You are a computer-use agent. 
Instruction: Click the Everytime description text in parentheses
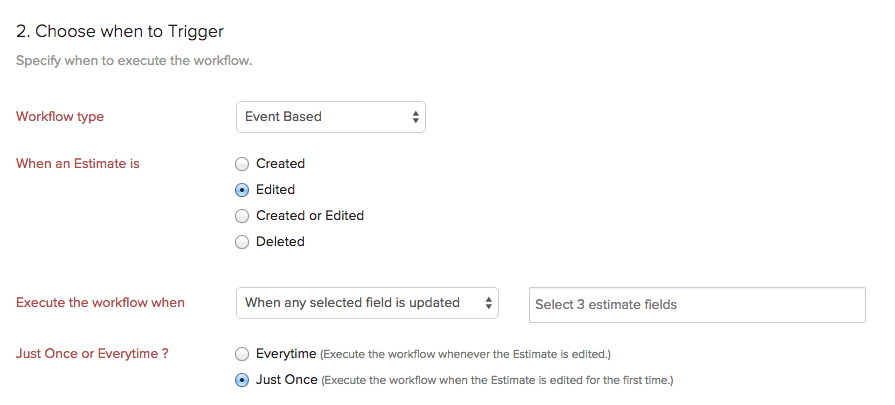tap(465, 355)
